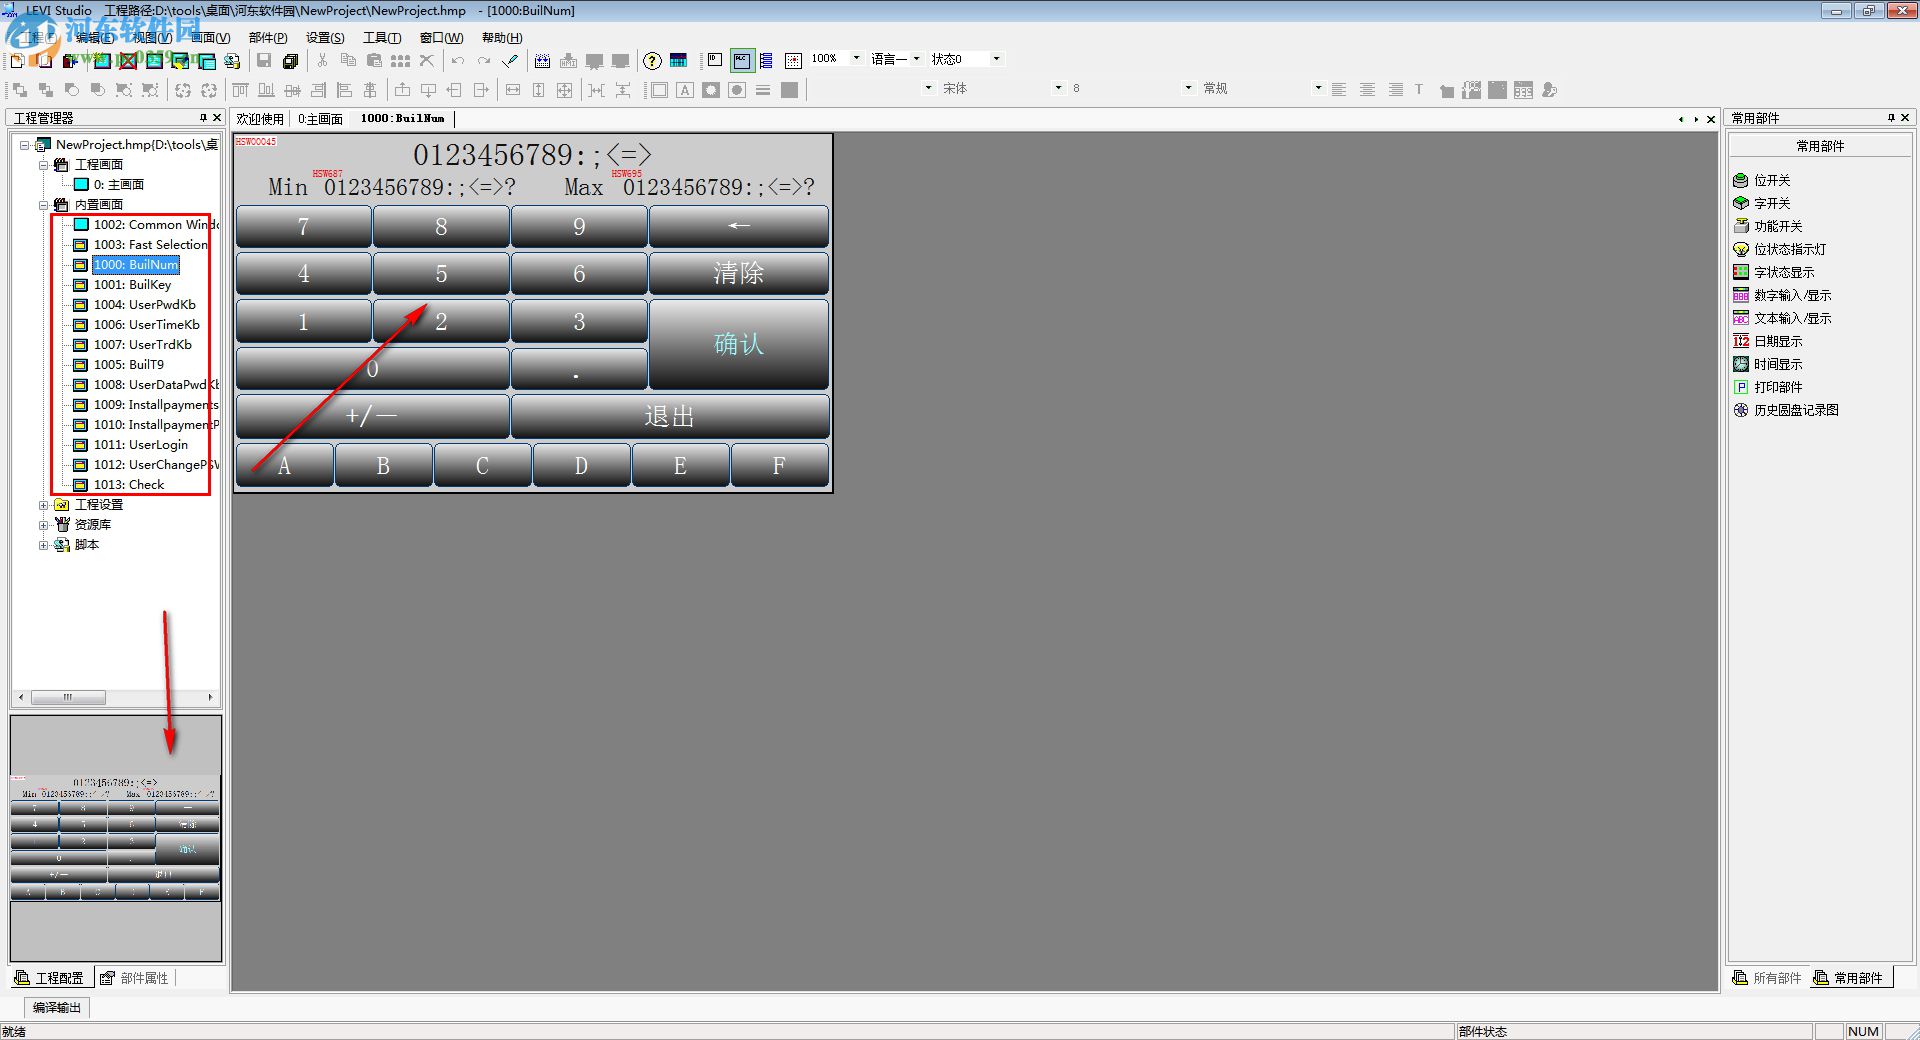The width and height of the screenshot is (1920, 1040).
Task: Switch to the 所有部件 tab
Action: 1767,978
